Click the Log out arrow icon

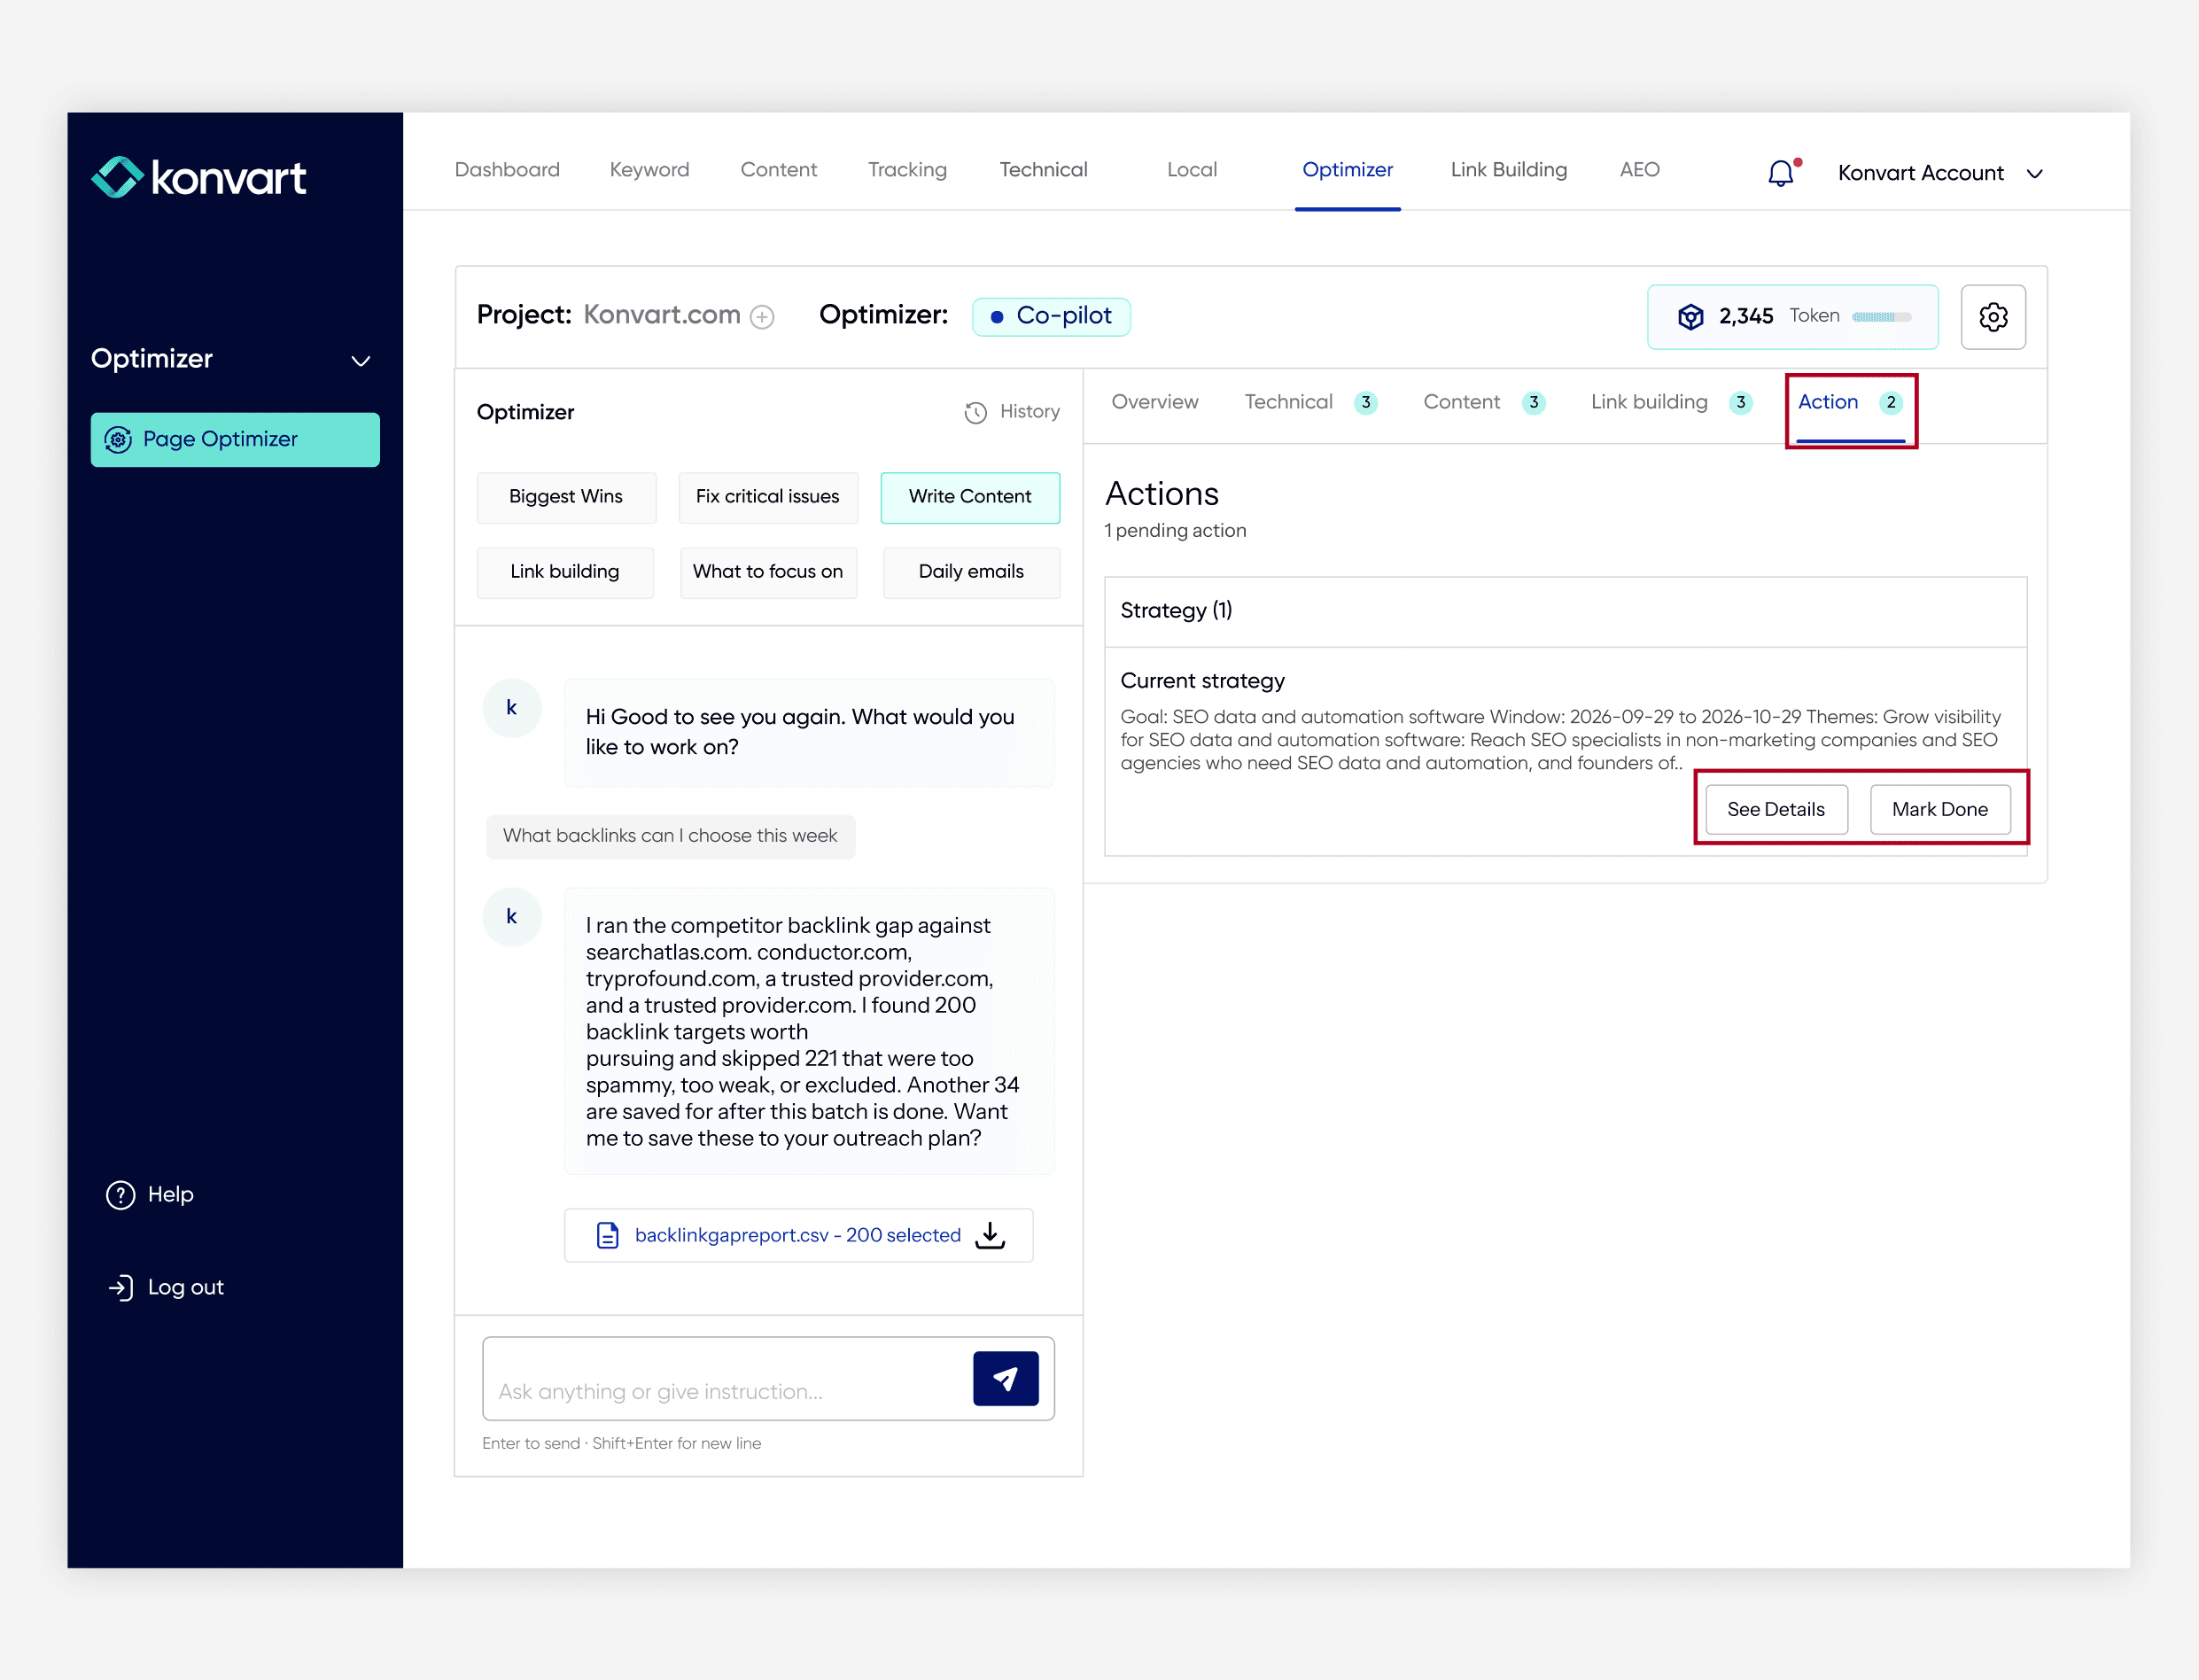120,1287
